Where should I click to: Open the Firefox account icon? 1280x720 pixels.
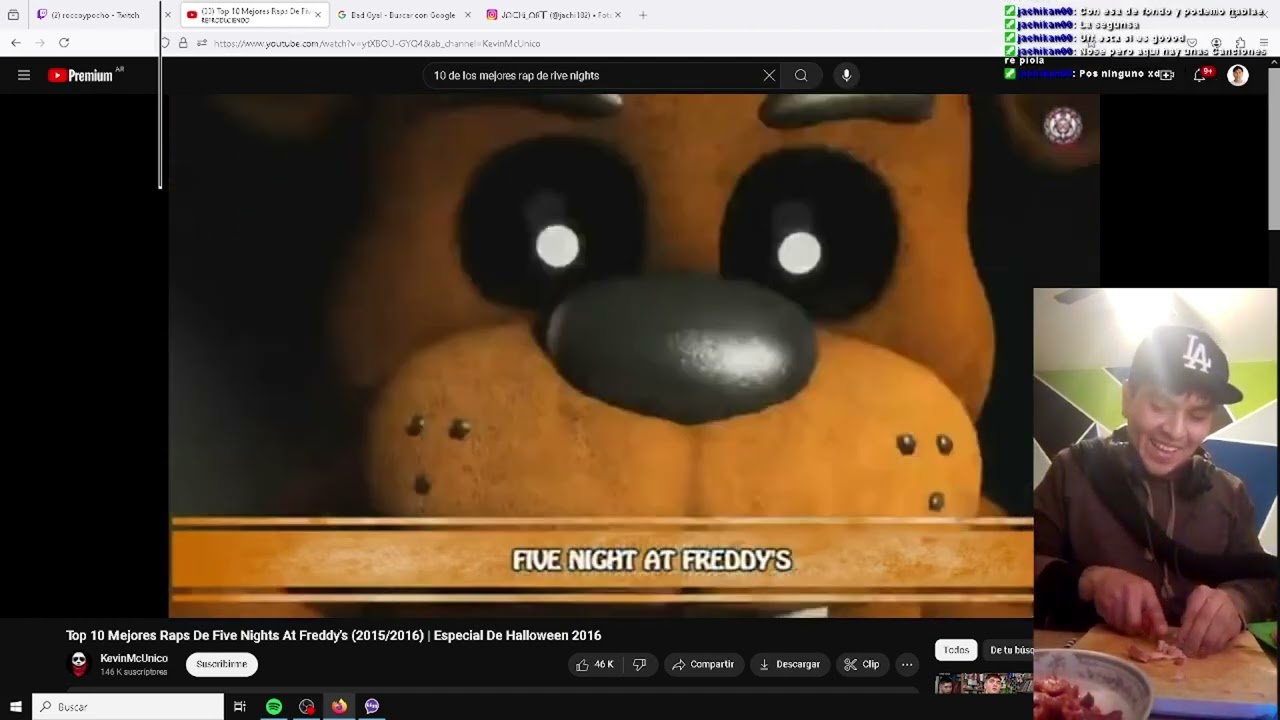pos(1216,43)
